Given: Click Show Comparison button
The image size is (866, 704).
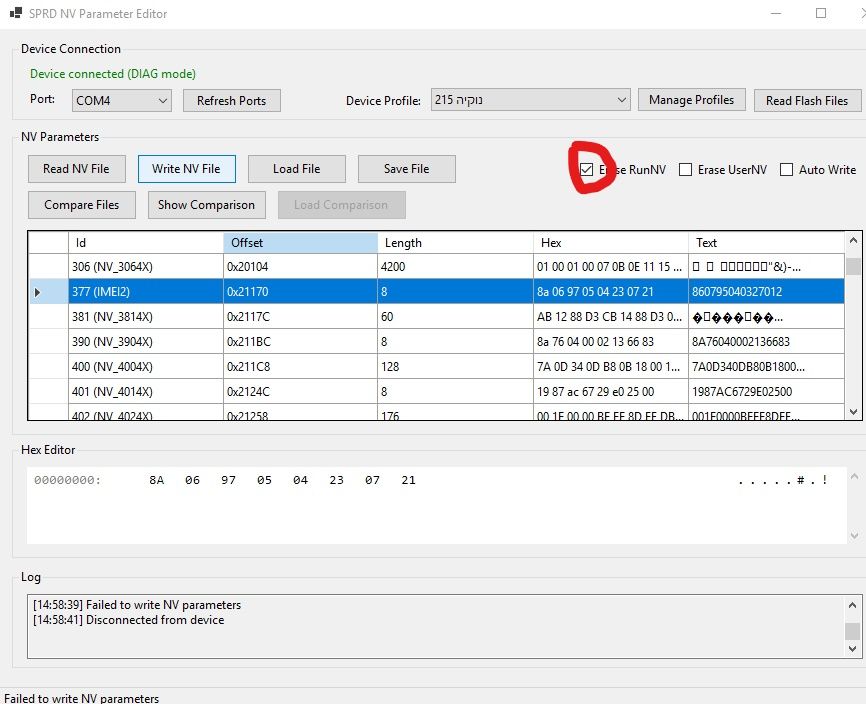Looking at the screenshot, I should coord(206,205).
